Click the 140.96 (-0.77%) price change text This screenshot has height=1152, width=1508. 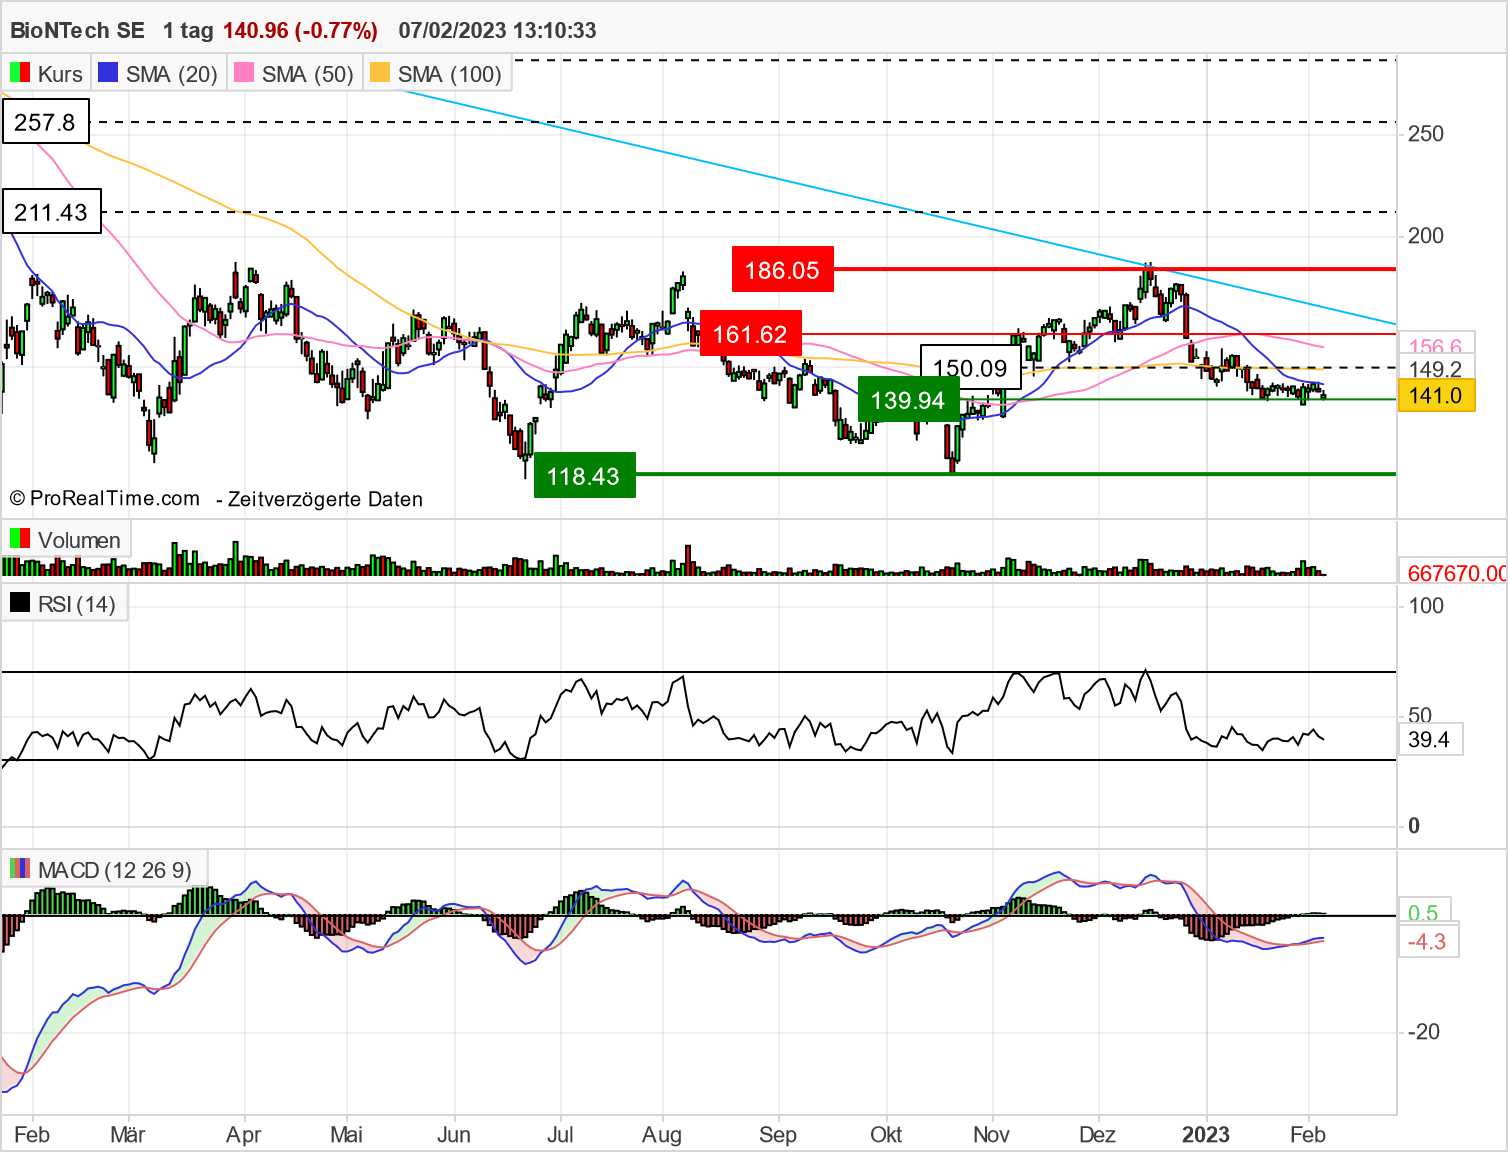pos(300,30)
